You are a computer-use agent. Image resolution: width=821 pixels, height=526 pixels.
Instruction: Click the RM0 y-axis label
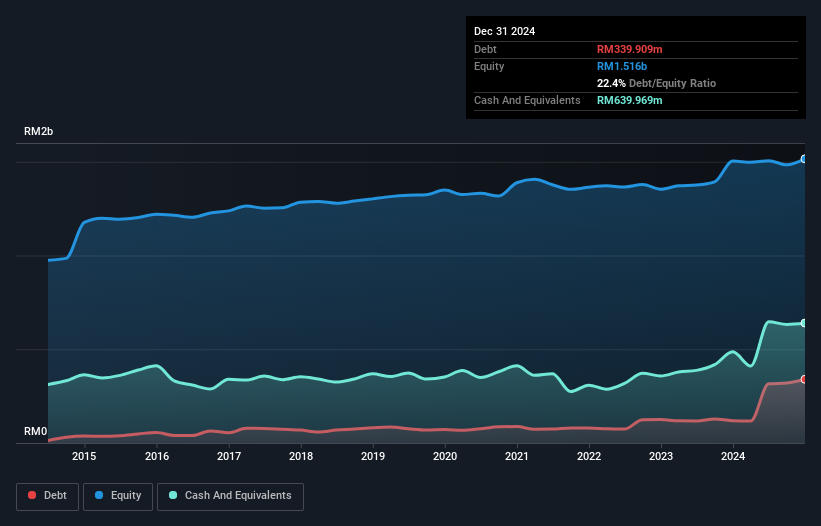coord(36,432)
